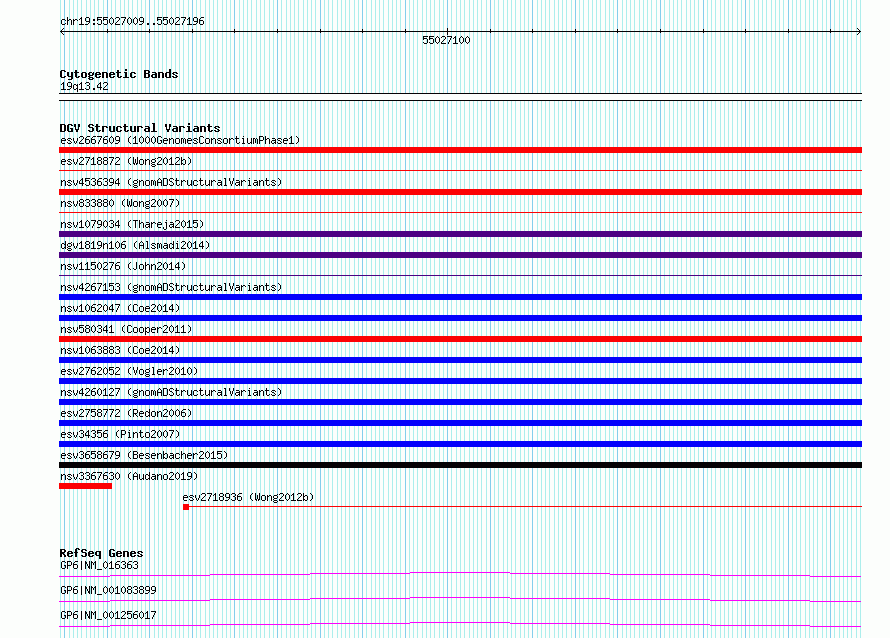Image resolution: width=890 pixels, height=638 pixels.
Task: Click the right arrow of the ruler
Action: [859, 32]
